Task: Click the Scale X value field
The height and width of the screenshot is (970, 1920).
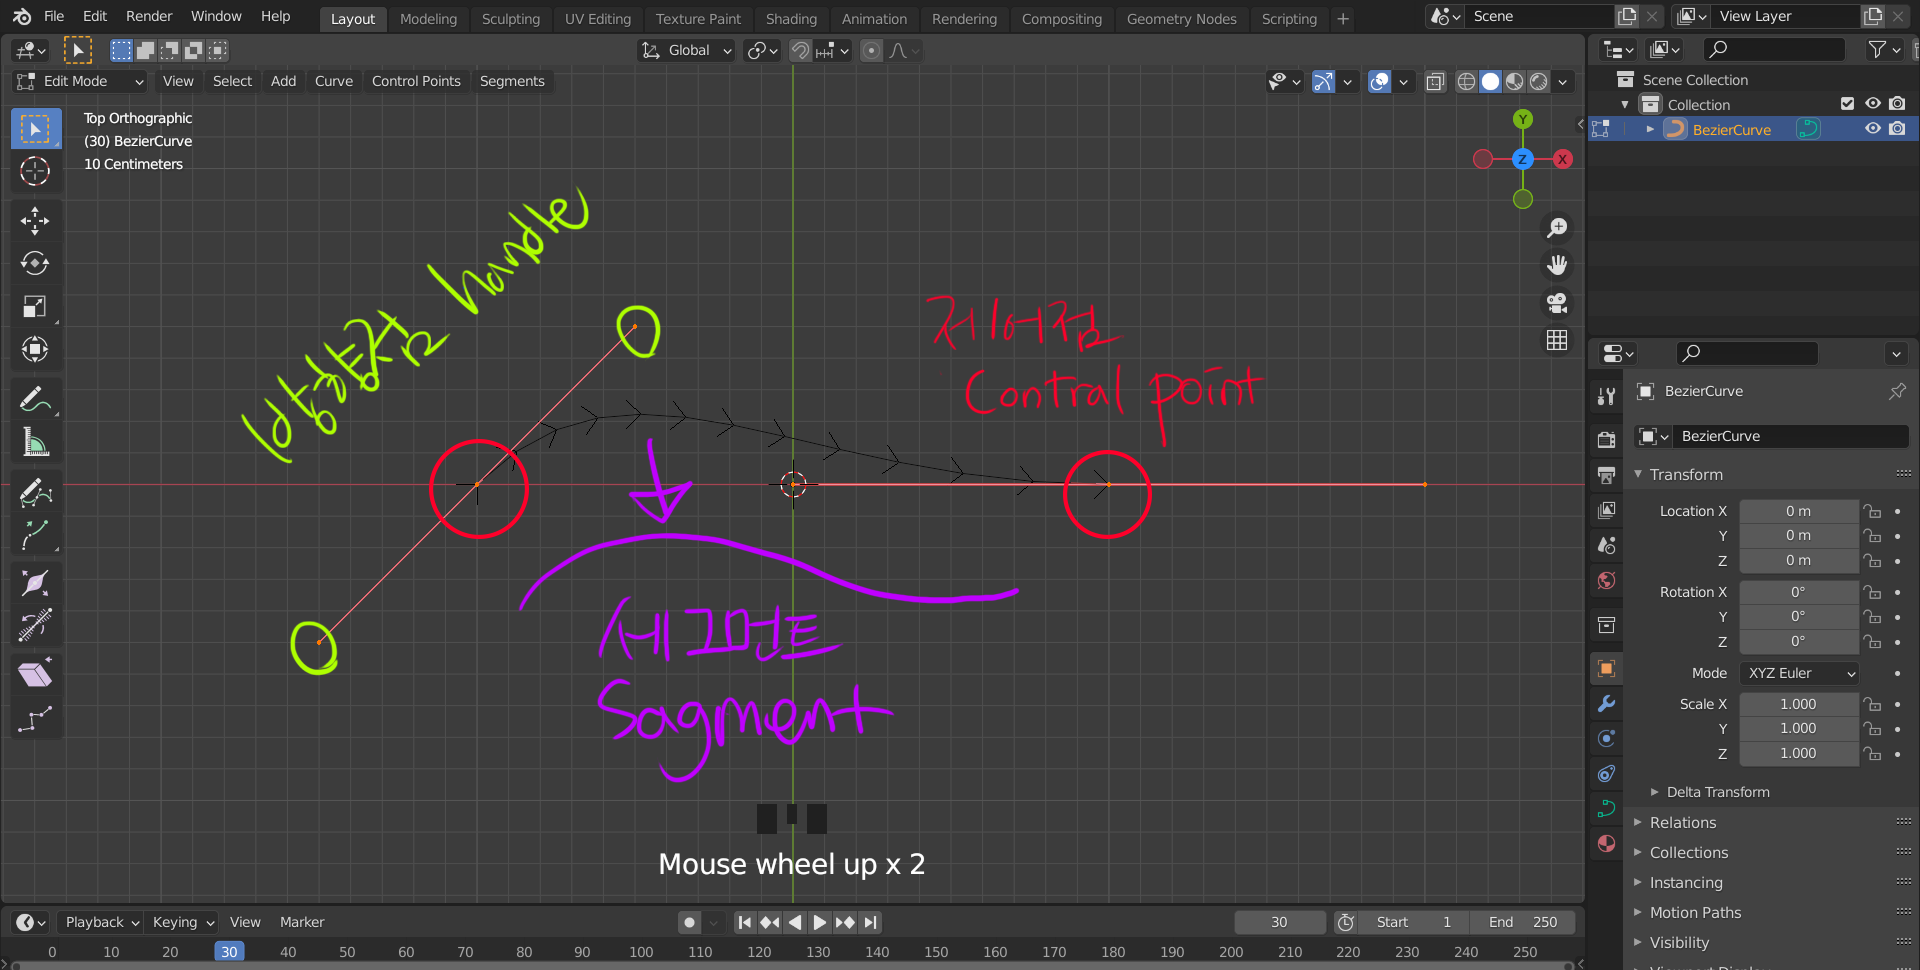Action: (1798, 704)
